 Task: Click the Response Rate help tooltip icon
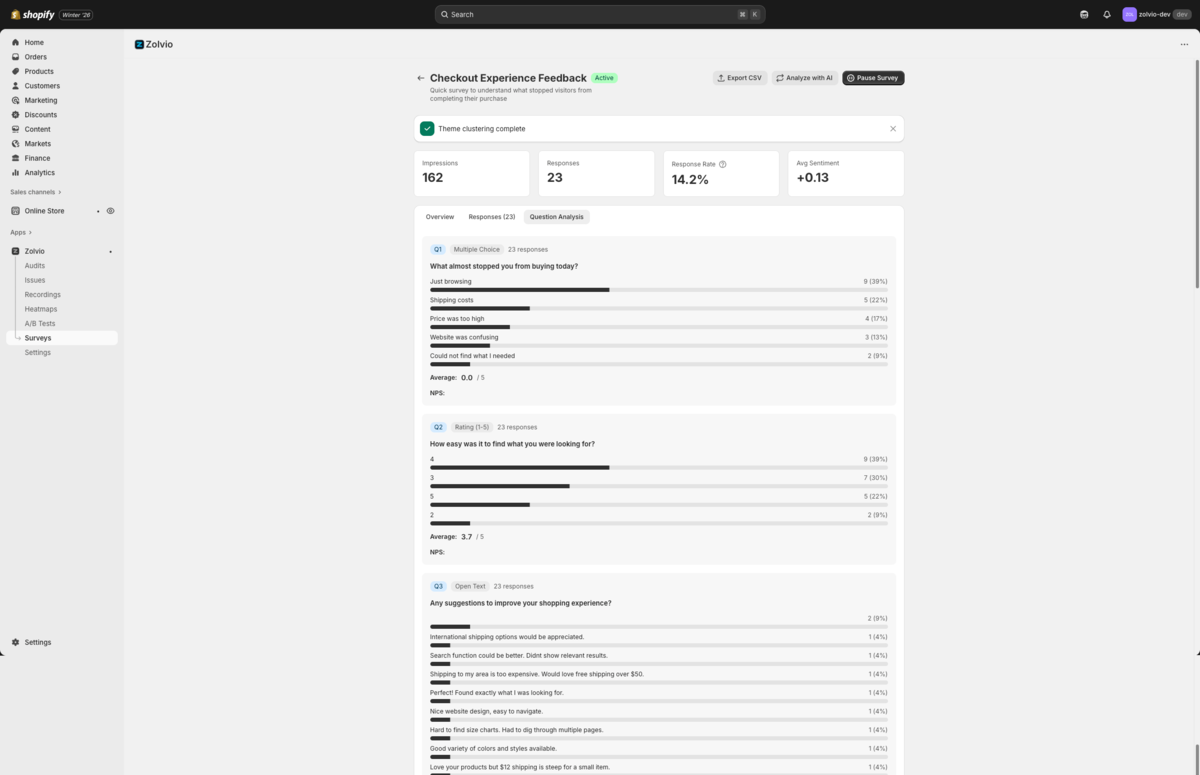(722, 164)
